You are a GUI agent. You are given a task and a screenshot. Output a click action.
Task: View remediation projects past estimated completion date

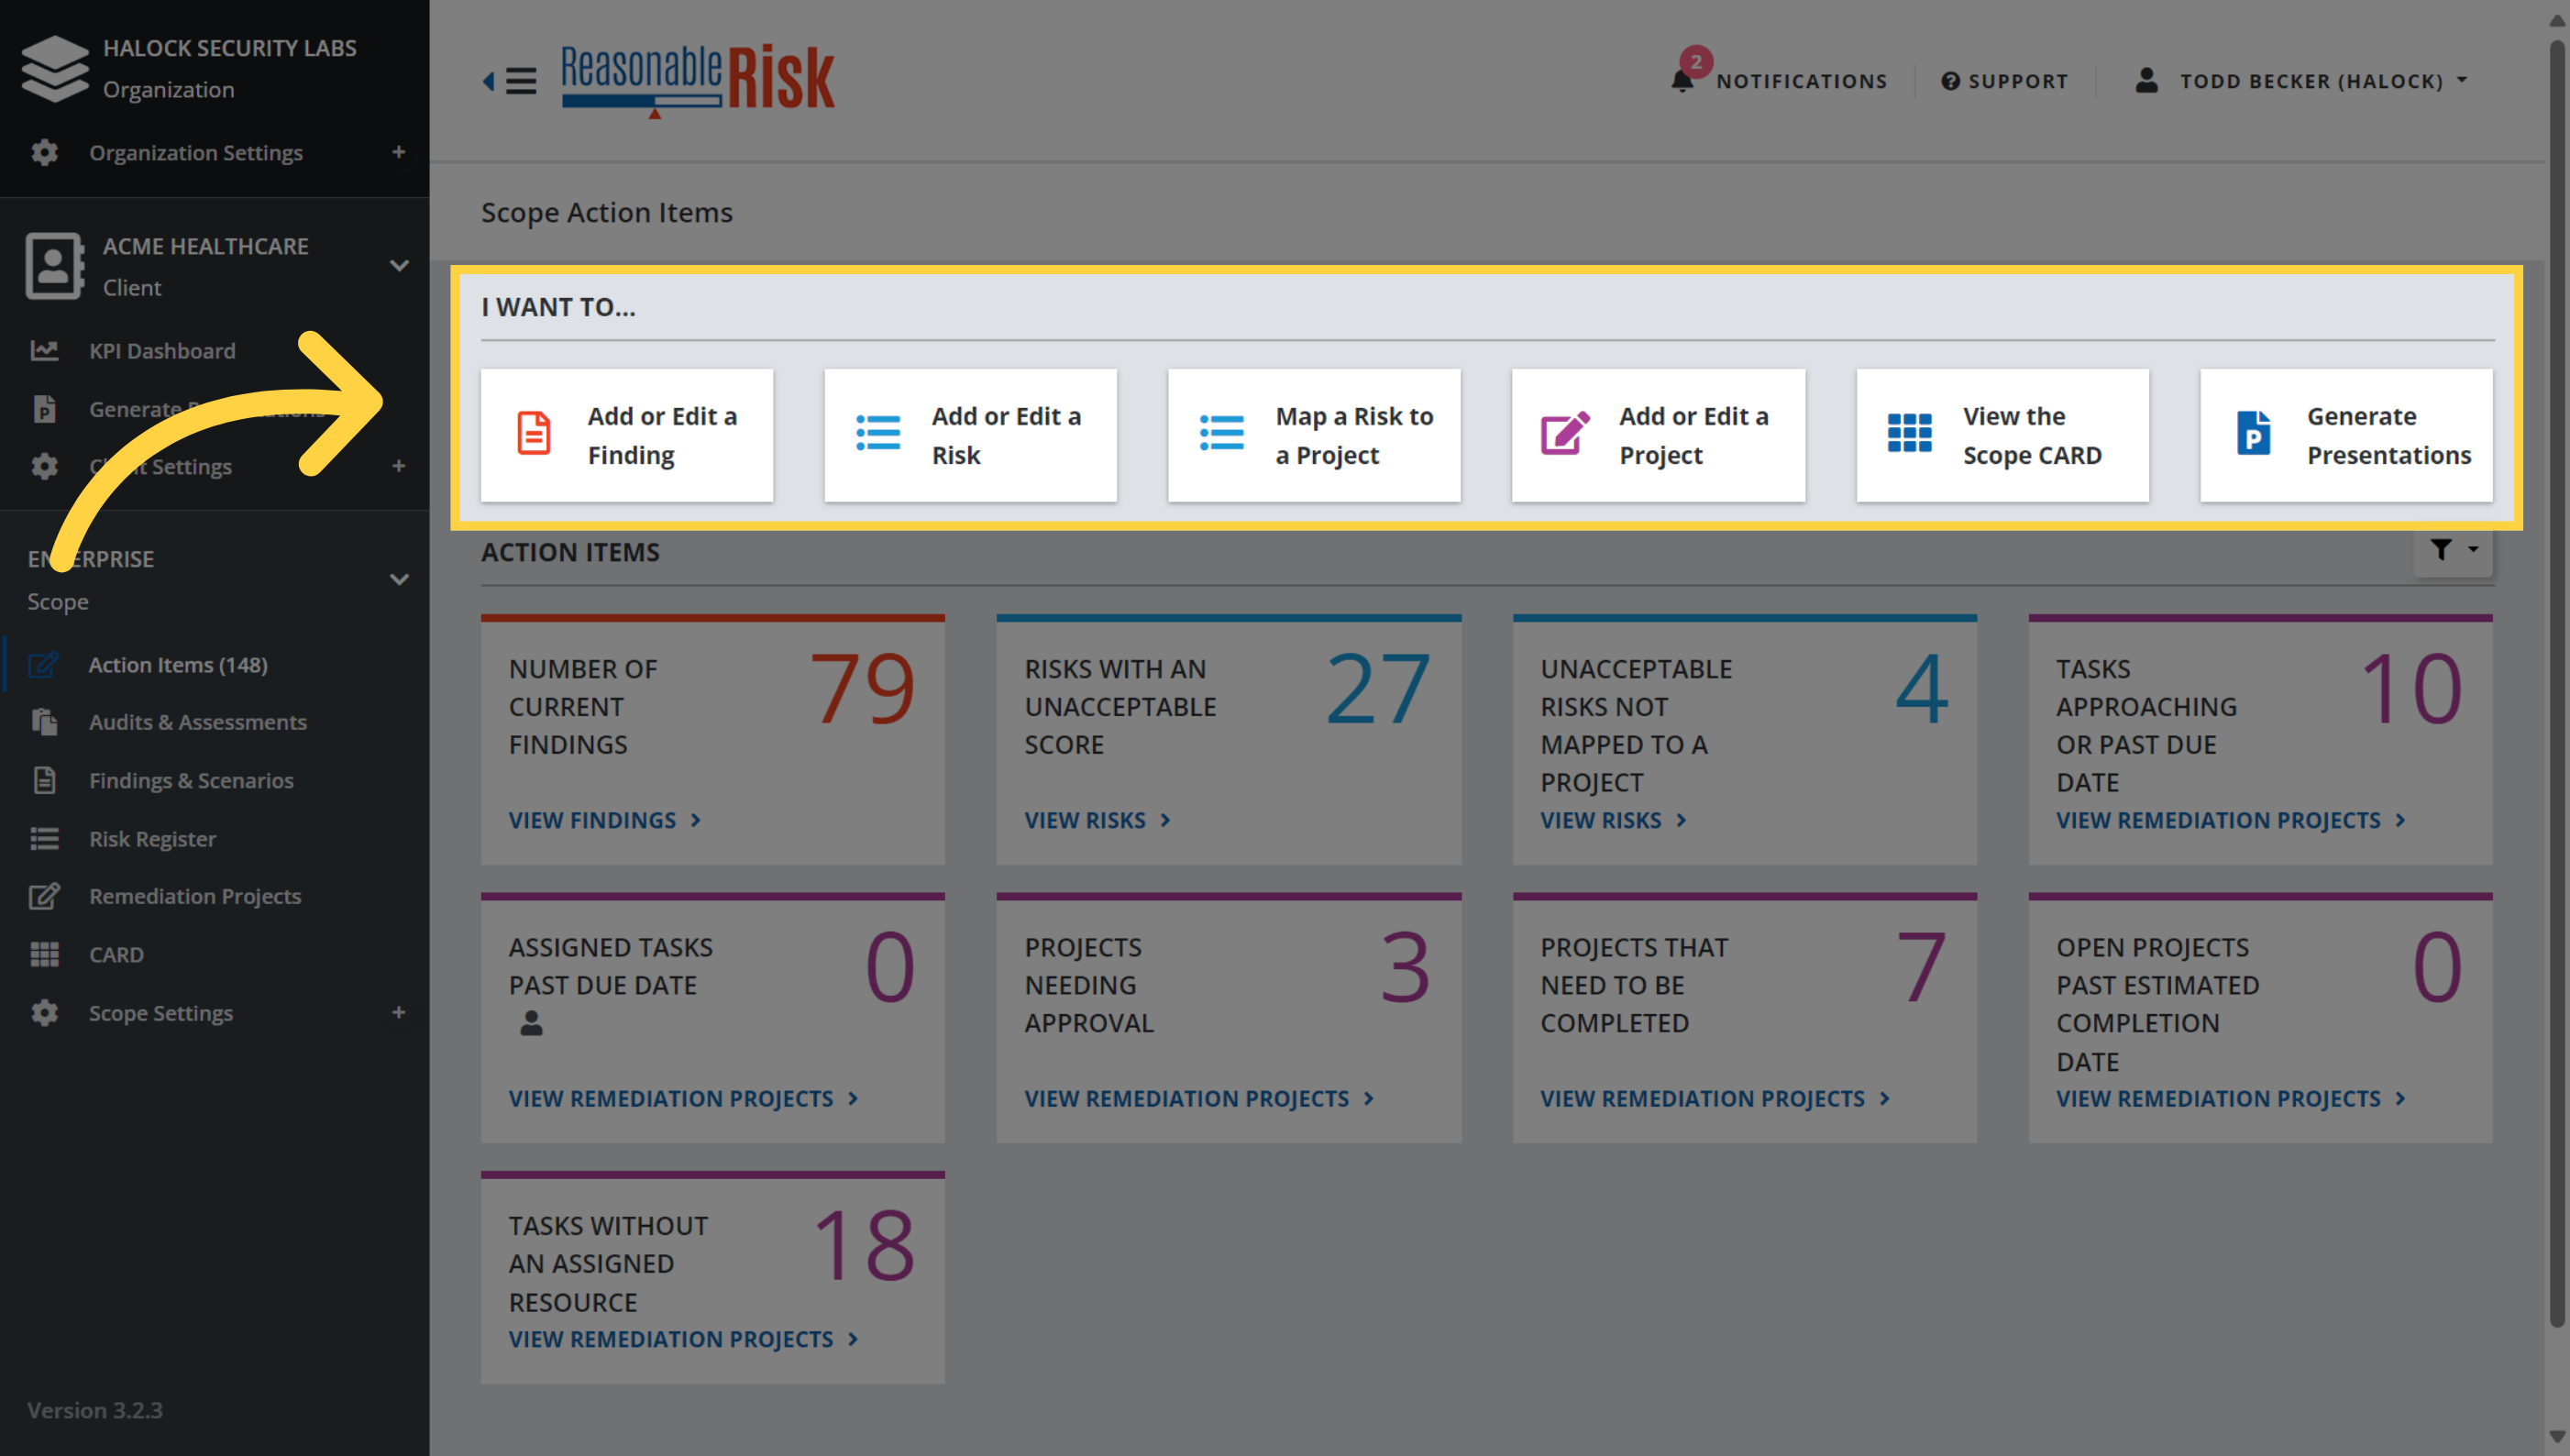[2231, 1098]
